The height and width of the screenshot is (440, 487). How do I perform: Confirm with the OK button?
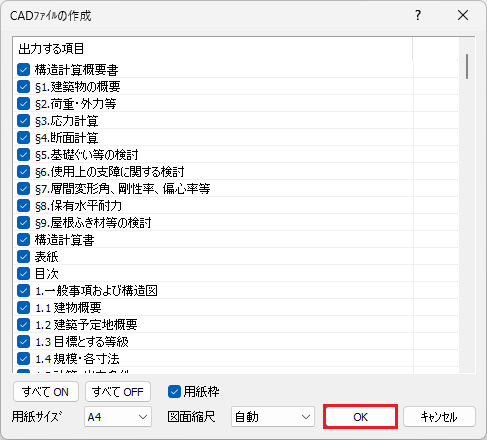pyautogui.click(x=360, y=417)
